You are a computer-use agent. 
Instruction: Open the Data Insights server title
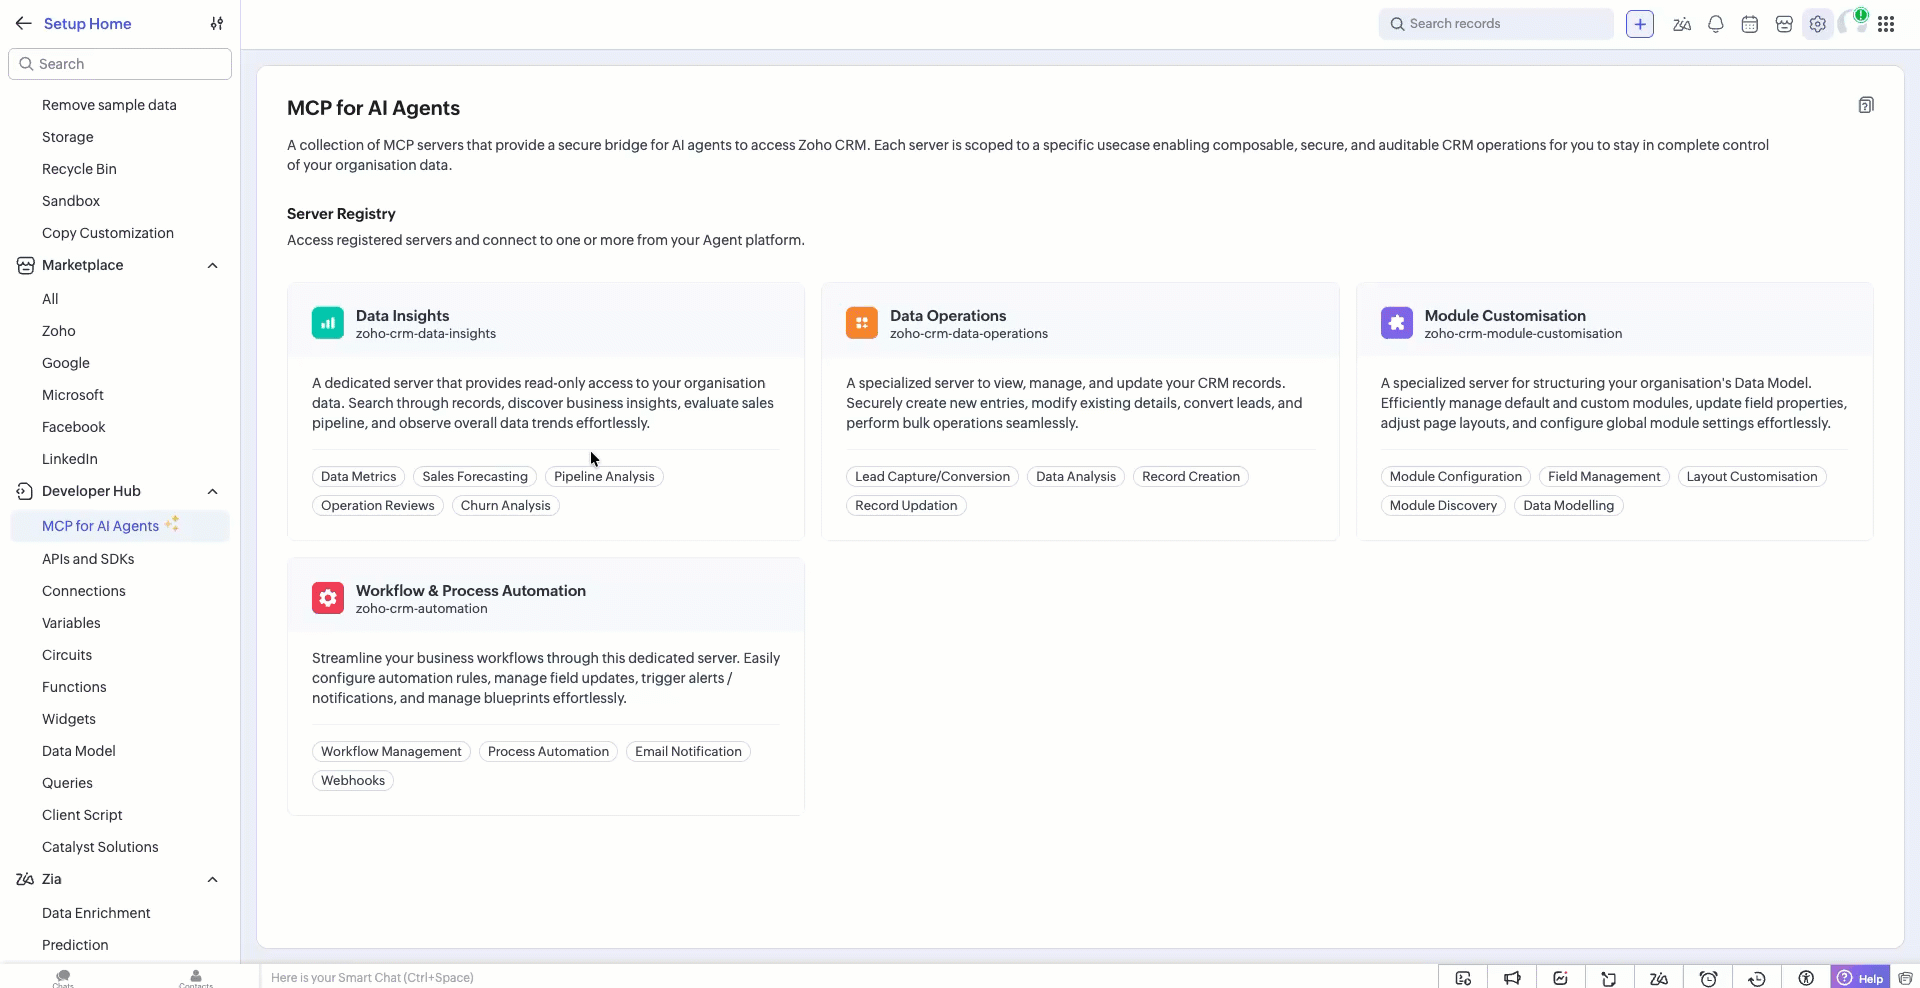coord(402,316)
